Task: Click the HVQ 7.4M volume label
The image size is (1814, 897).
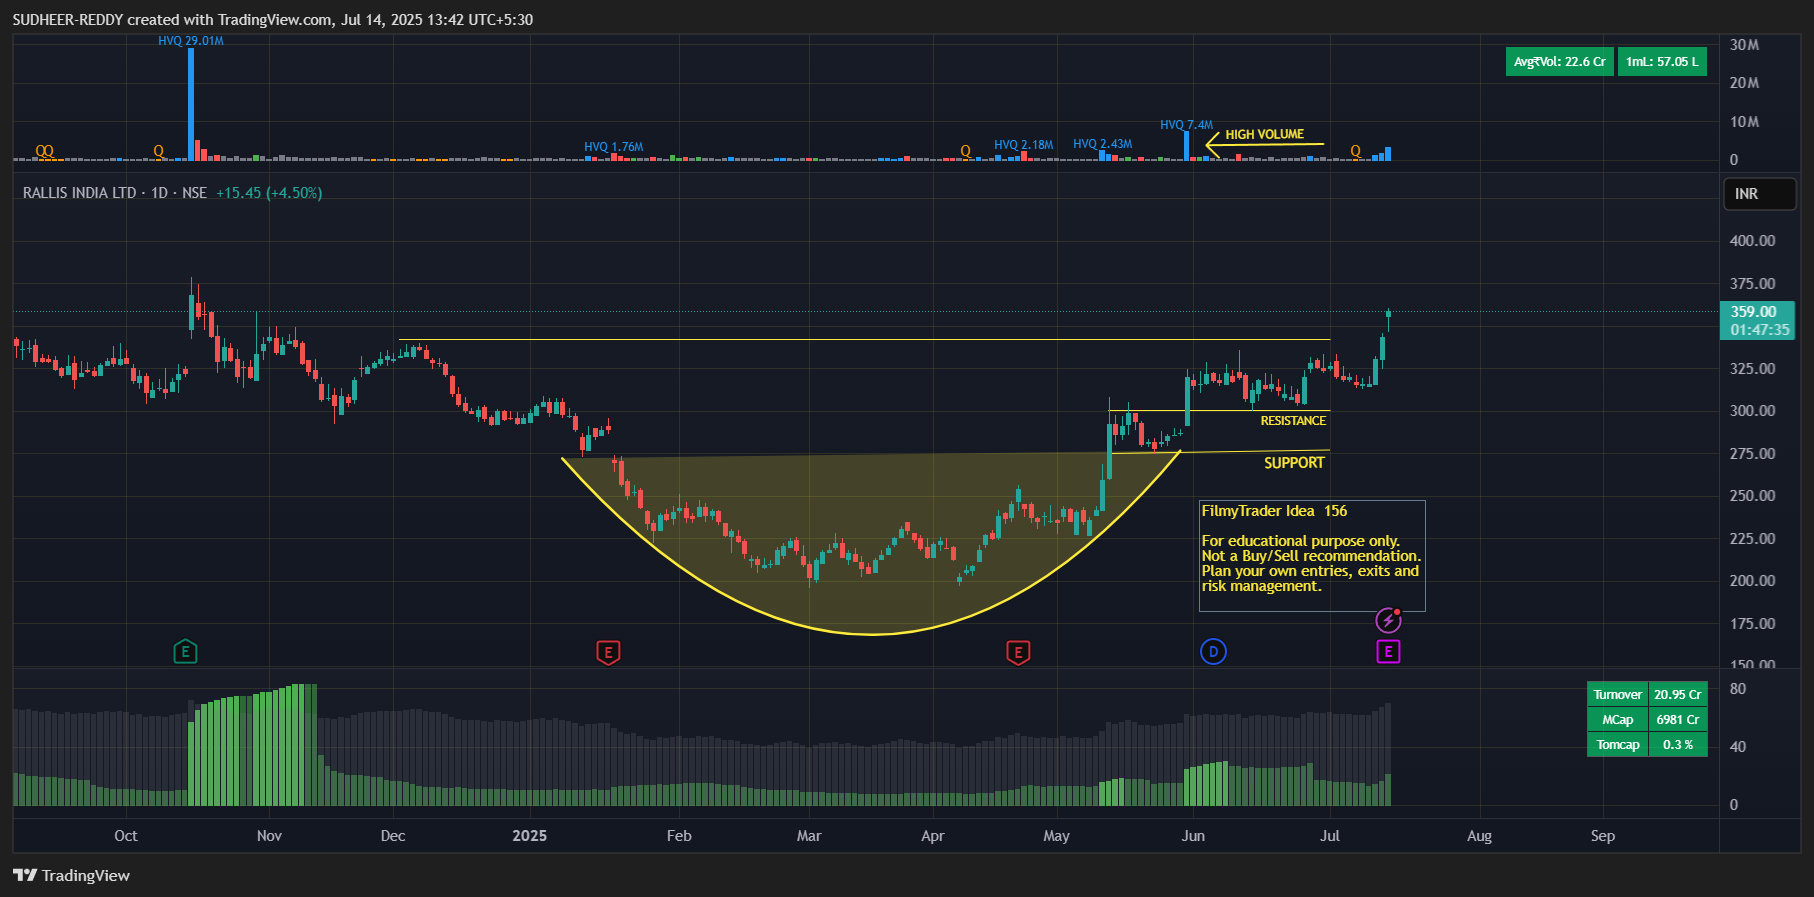Action: pos(1187,125)
